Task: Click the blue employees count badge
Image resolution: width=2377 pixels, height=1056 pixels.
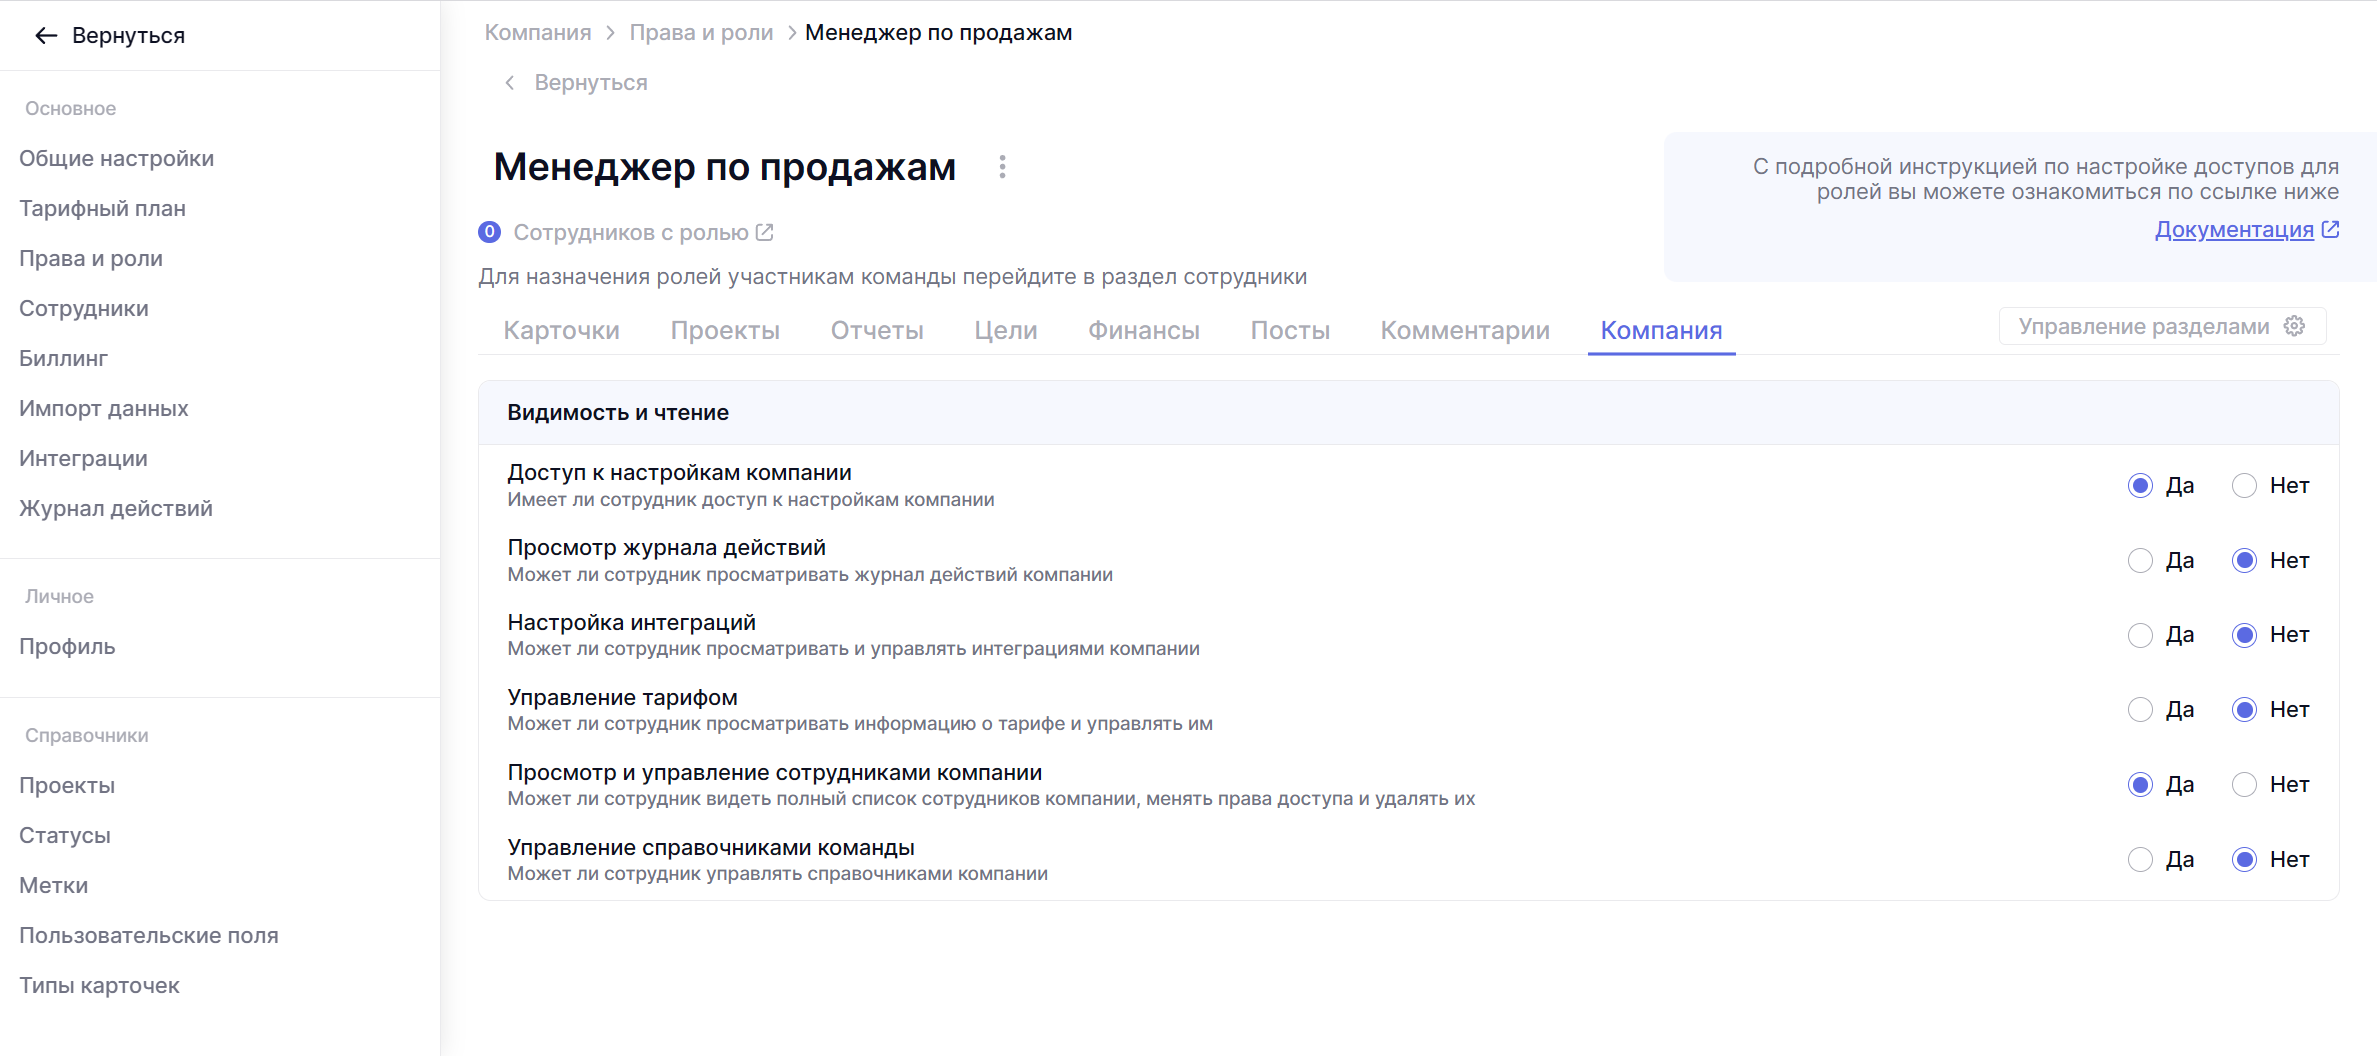Action: 489,232
